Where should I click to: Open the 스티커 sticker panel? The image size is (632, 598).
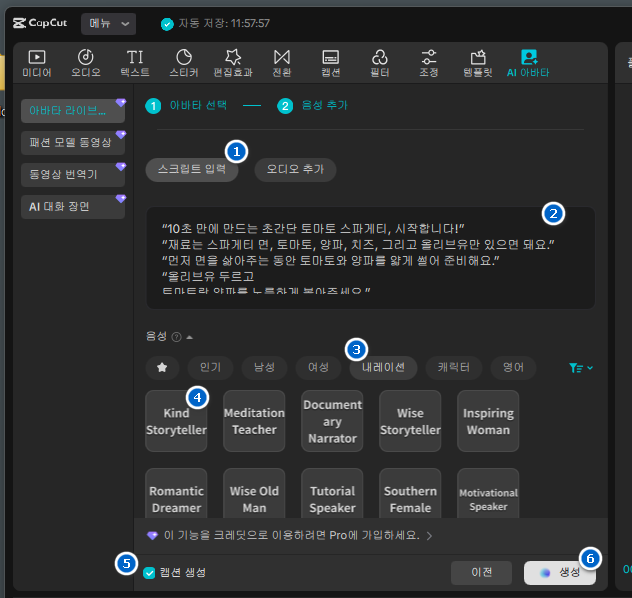pos(184,63)
